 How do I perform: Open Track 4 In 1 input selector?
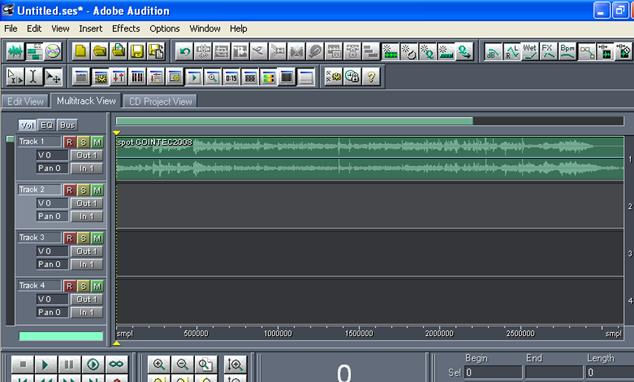87,312
